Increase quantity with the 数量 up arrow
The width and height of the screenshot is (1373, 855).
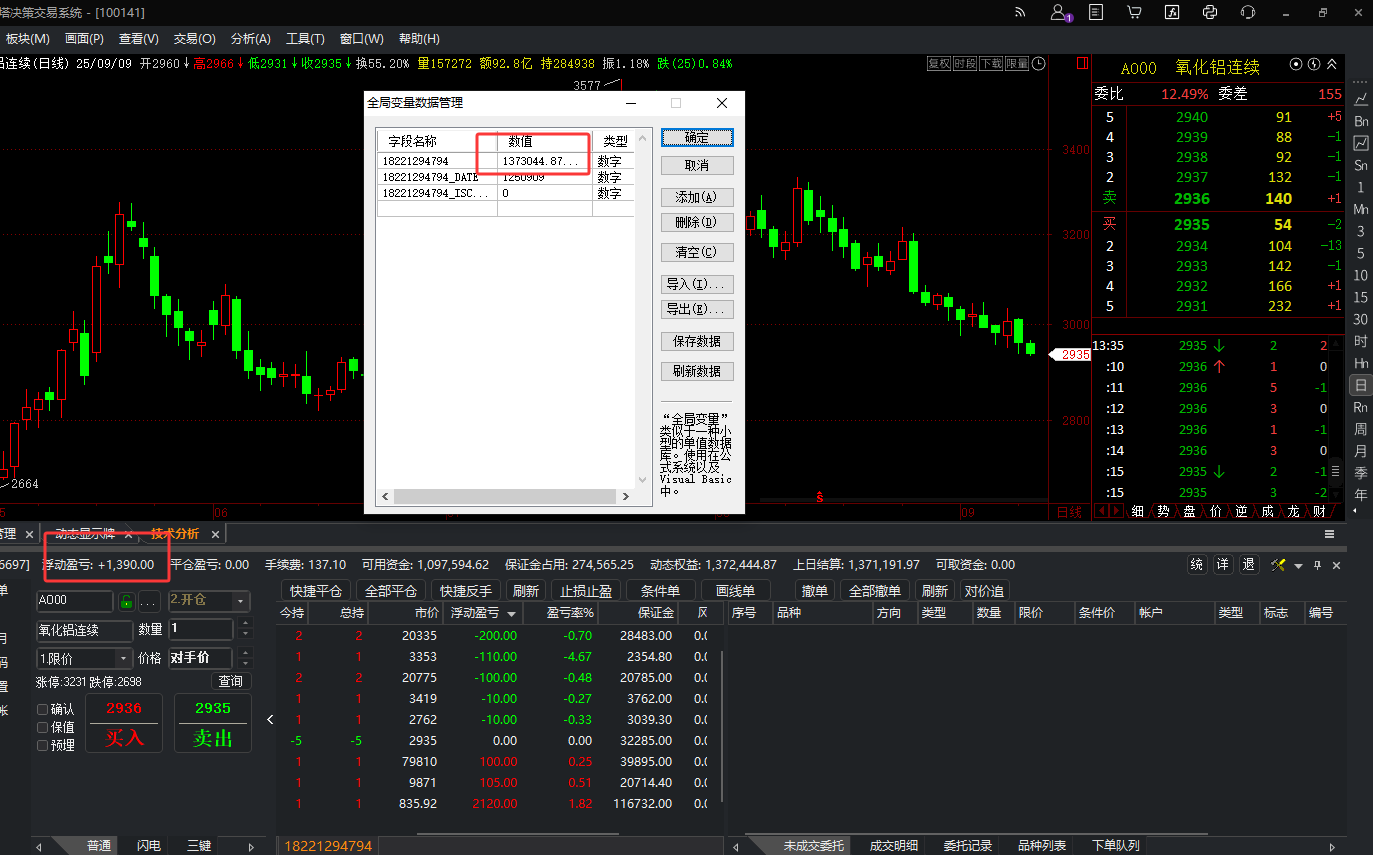(243, 624)
